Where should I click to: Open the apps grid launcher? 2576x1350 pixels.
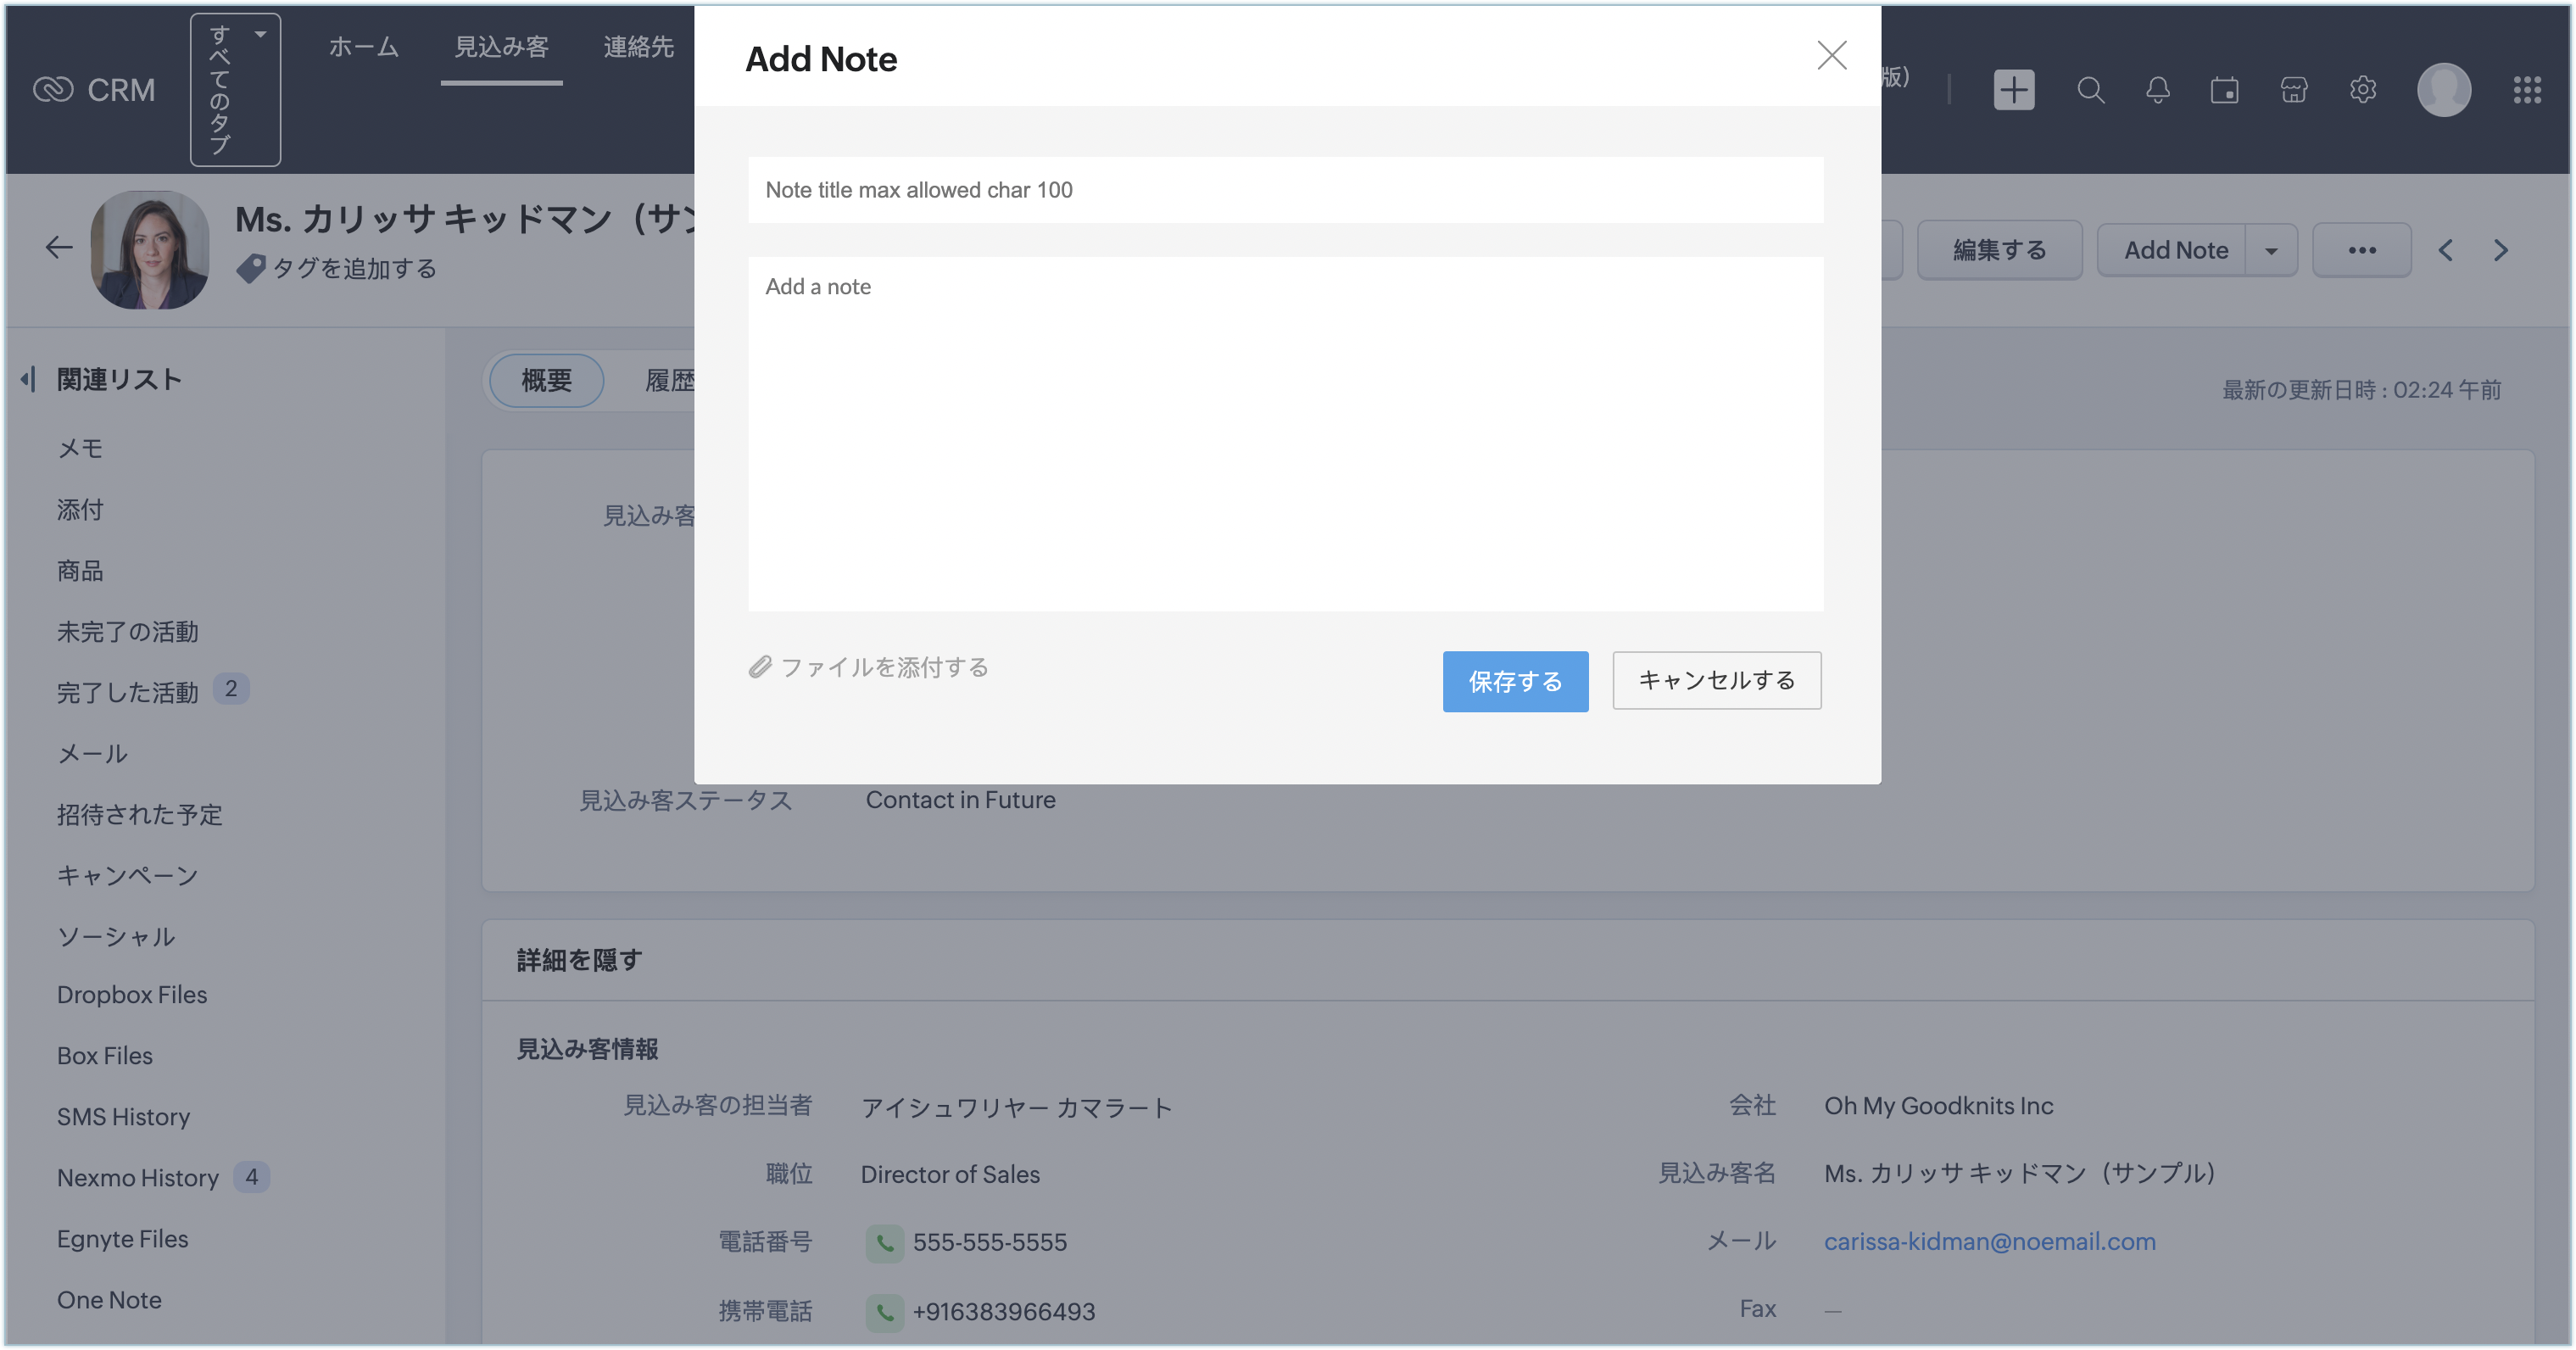click(2527, 90)
